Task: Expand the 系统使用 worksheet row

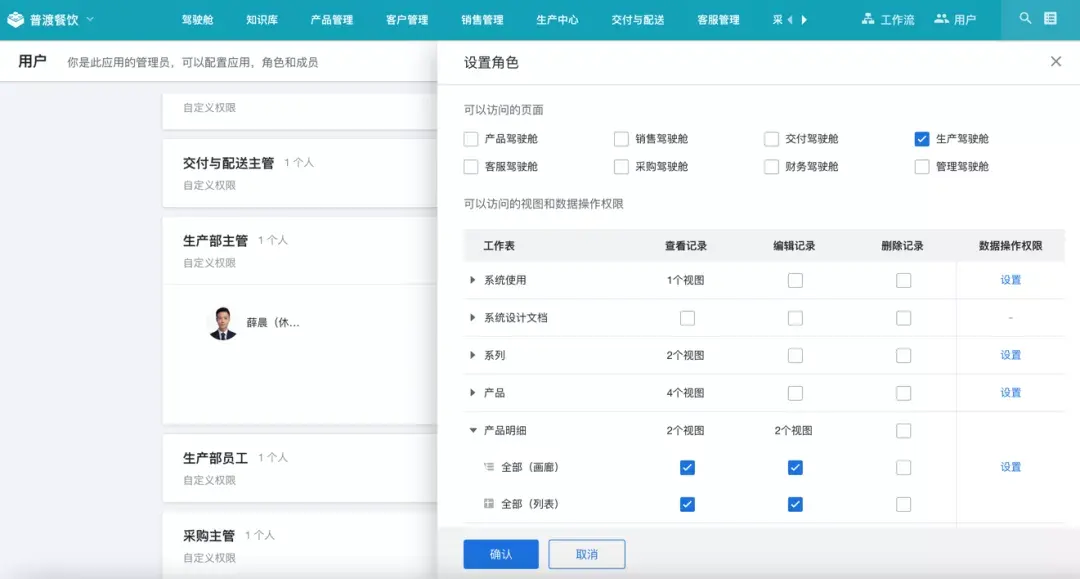Action: coord(472,279)
